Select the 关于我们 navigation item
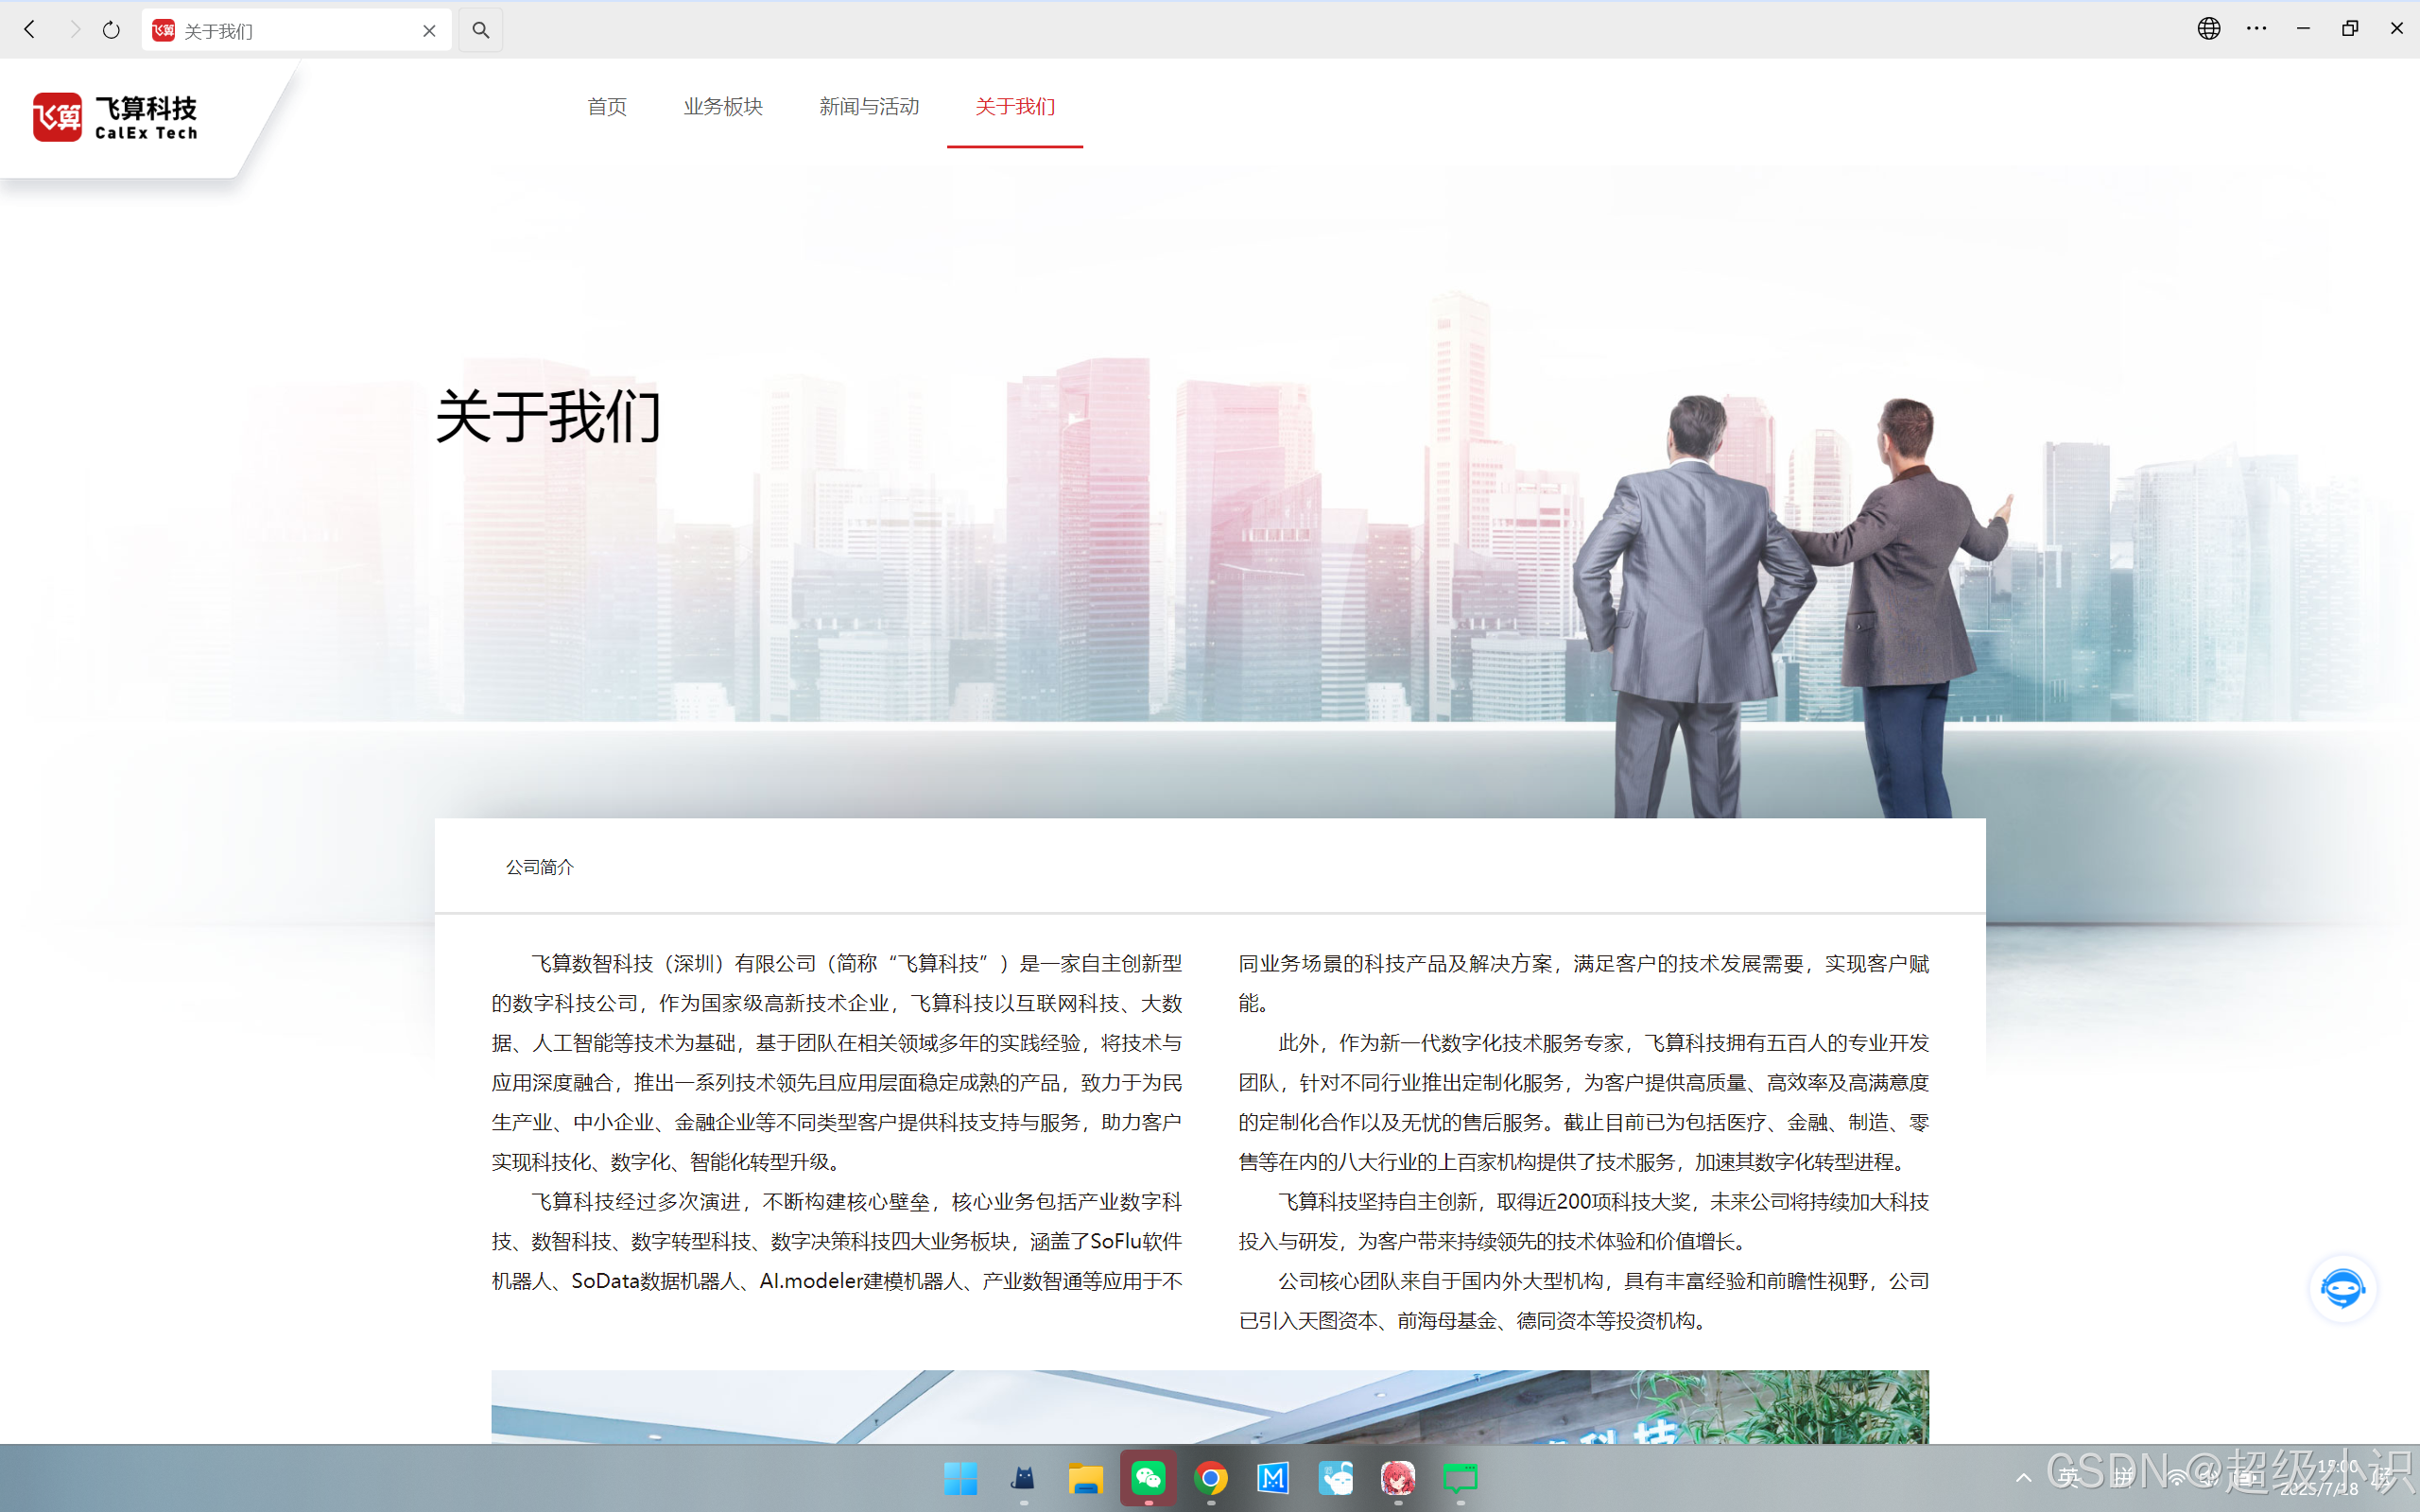 coord(1015,106)
